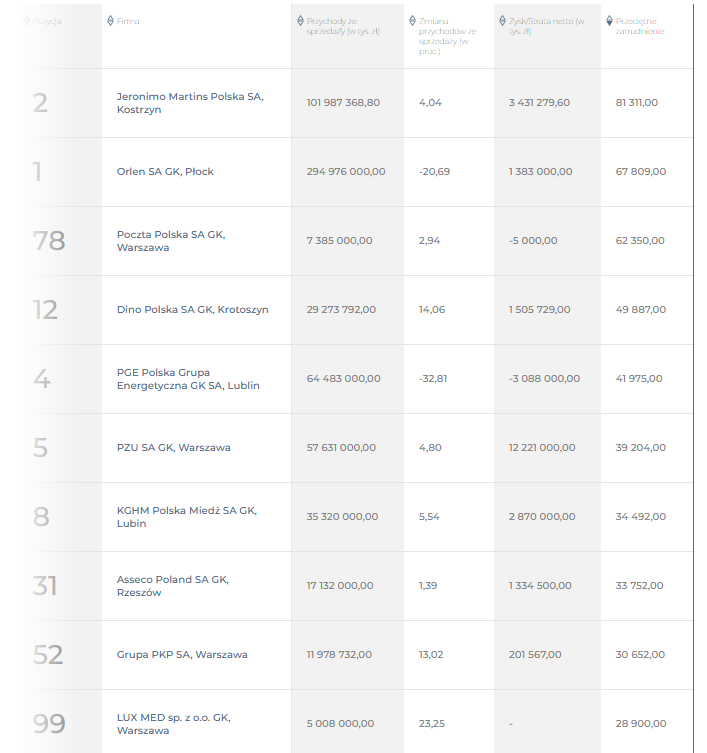Viewport: 707px width, 753px height.
Task: Click the sort icon for Przeciętne zatrudnienie
Action: point(609,21)
